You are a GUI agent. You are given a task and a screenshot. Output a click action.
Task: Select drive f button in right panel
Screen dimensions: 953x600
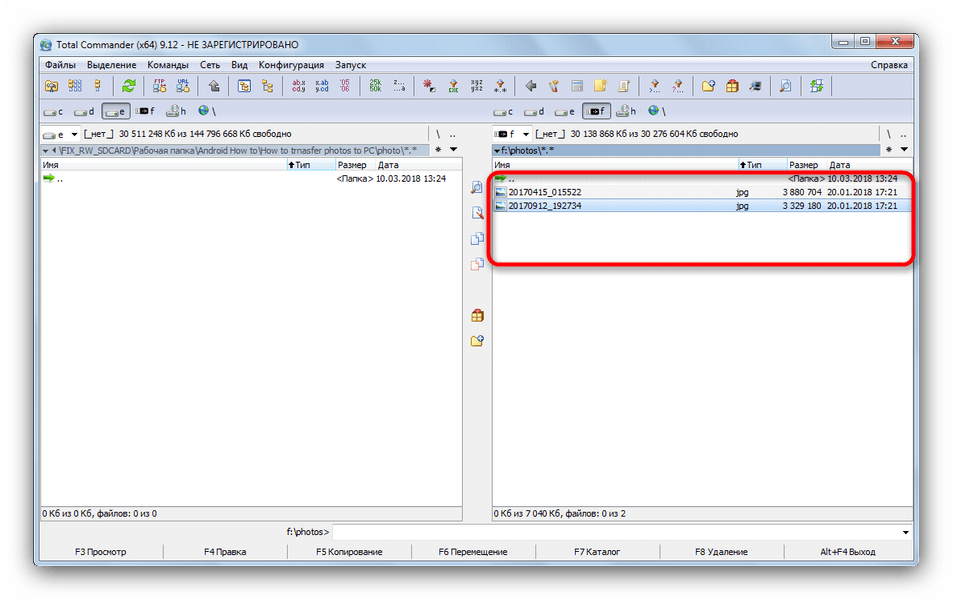[596, 111]
